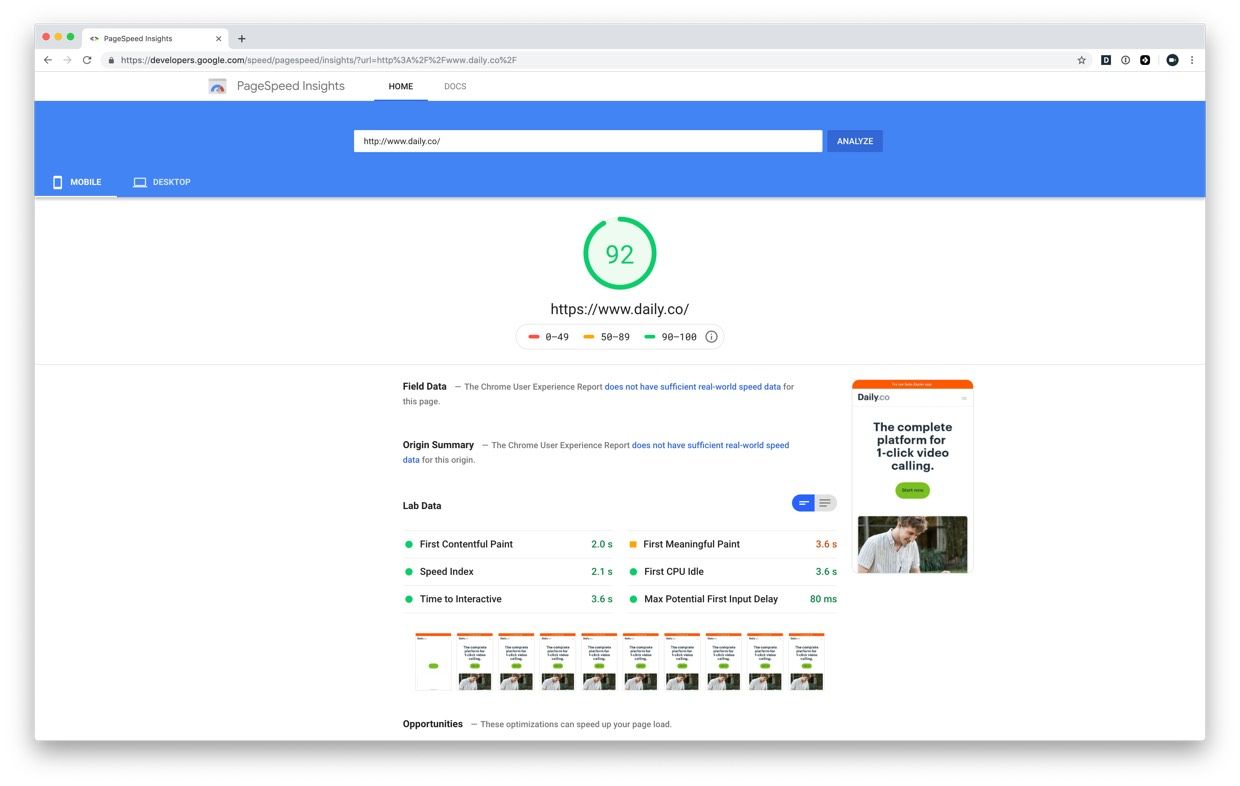
Task: Click the arrow extension icon
Action: click(1145, 60)
